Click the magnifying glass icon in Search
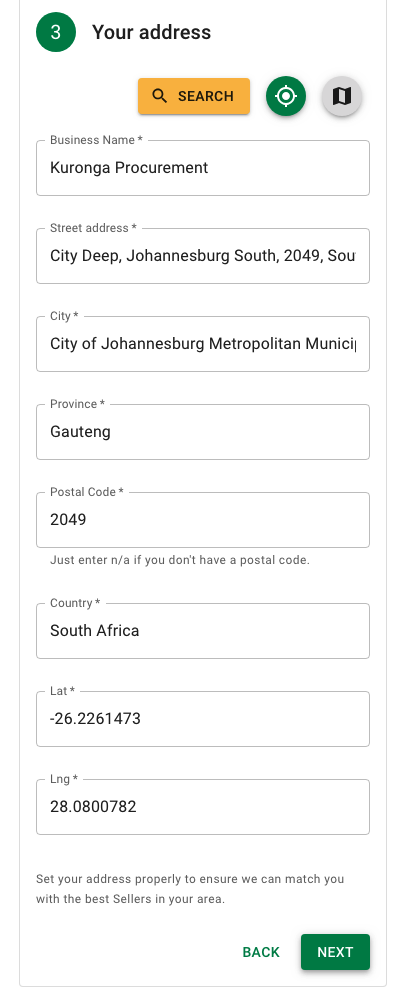The height and width of the screenshot is (997, 404). (161, 97)
